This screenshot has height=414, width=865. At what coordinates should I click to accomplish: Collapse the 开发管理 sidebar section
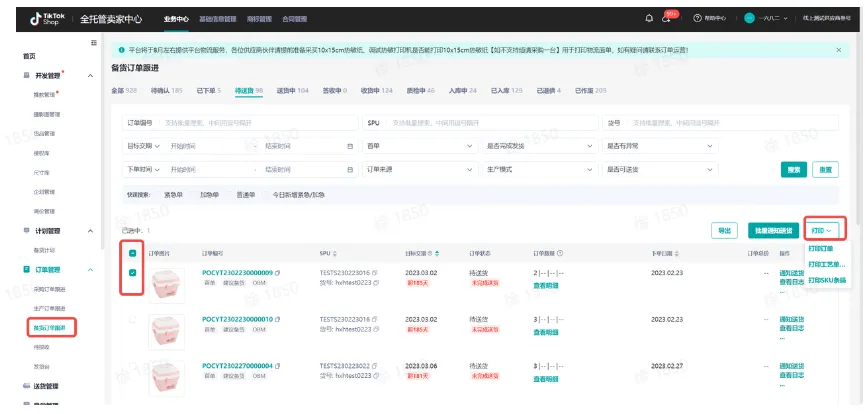(90, 76)
